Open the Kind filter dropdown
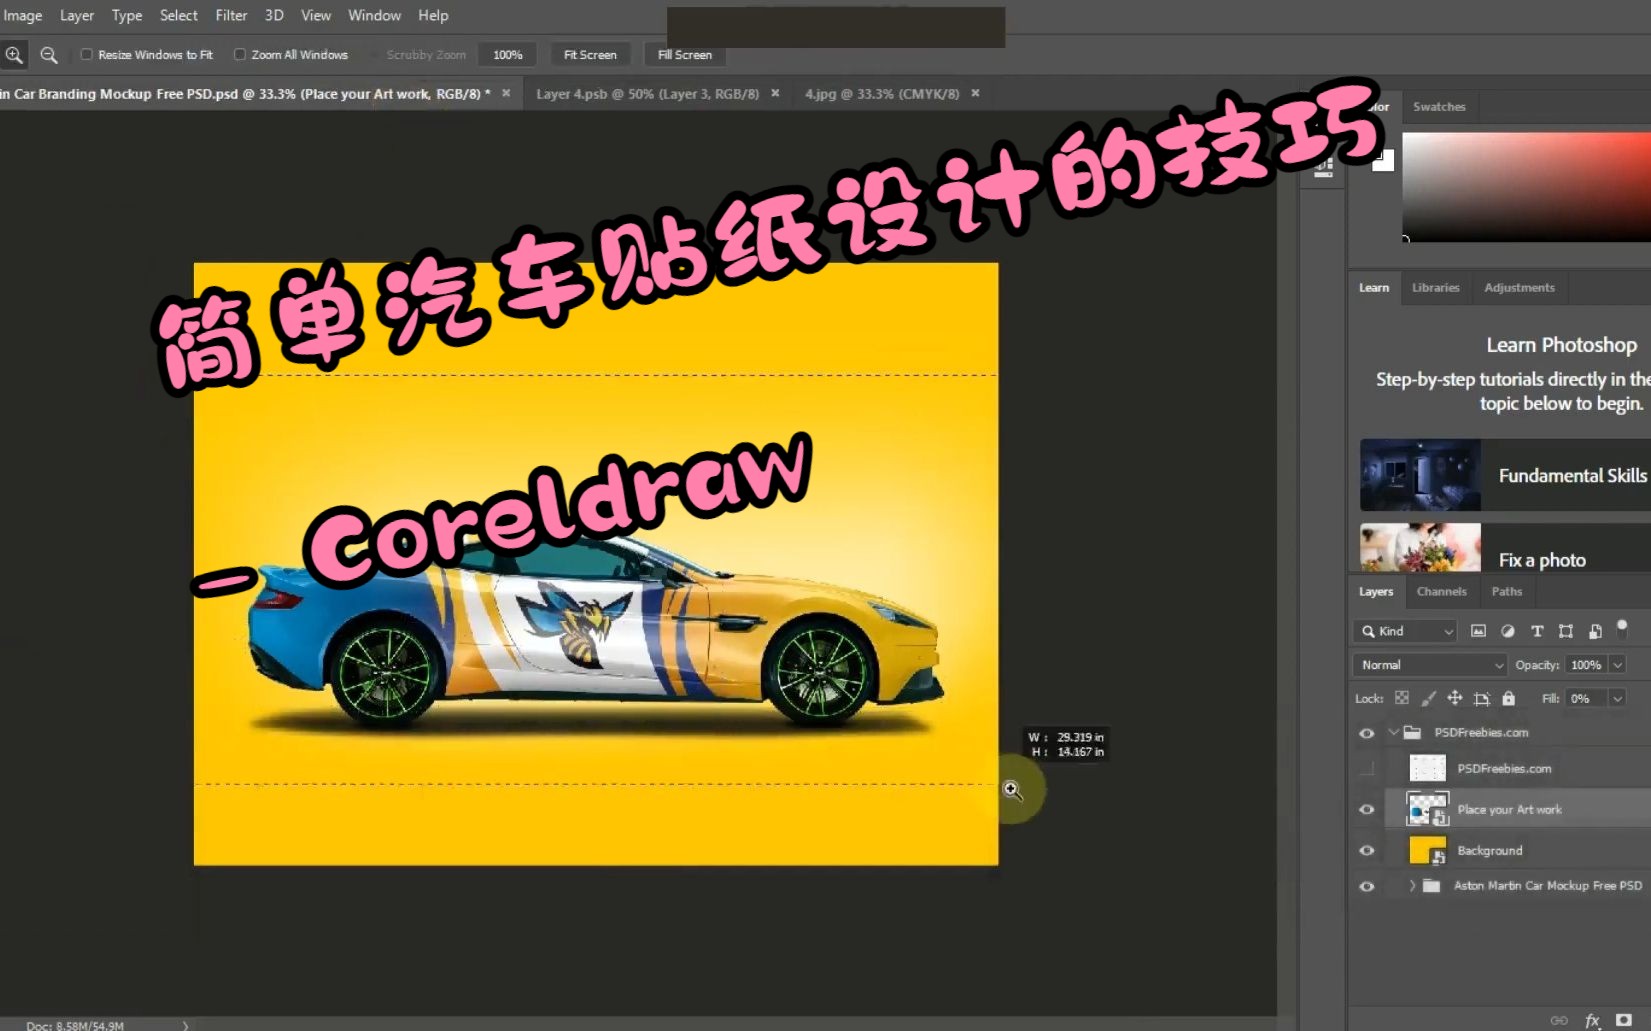 pos(1405,631)
